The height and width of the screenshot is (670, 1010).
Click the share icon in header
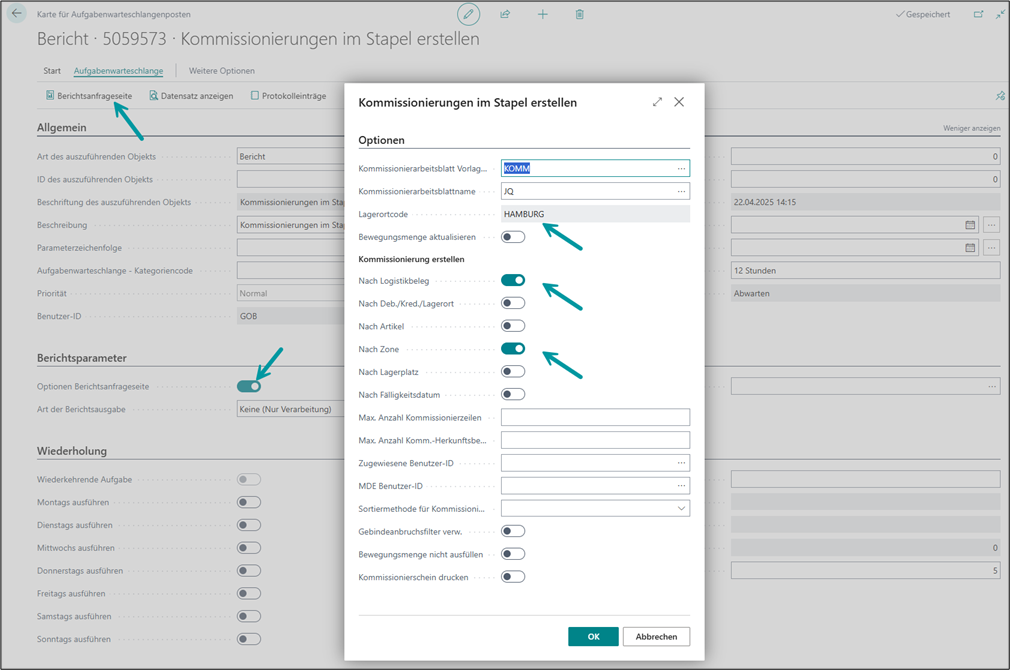505,14
